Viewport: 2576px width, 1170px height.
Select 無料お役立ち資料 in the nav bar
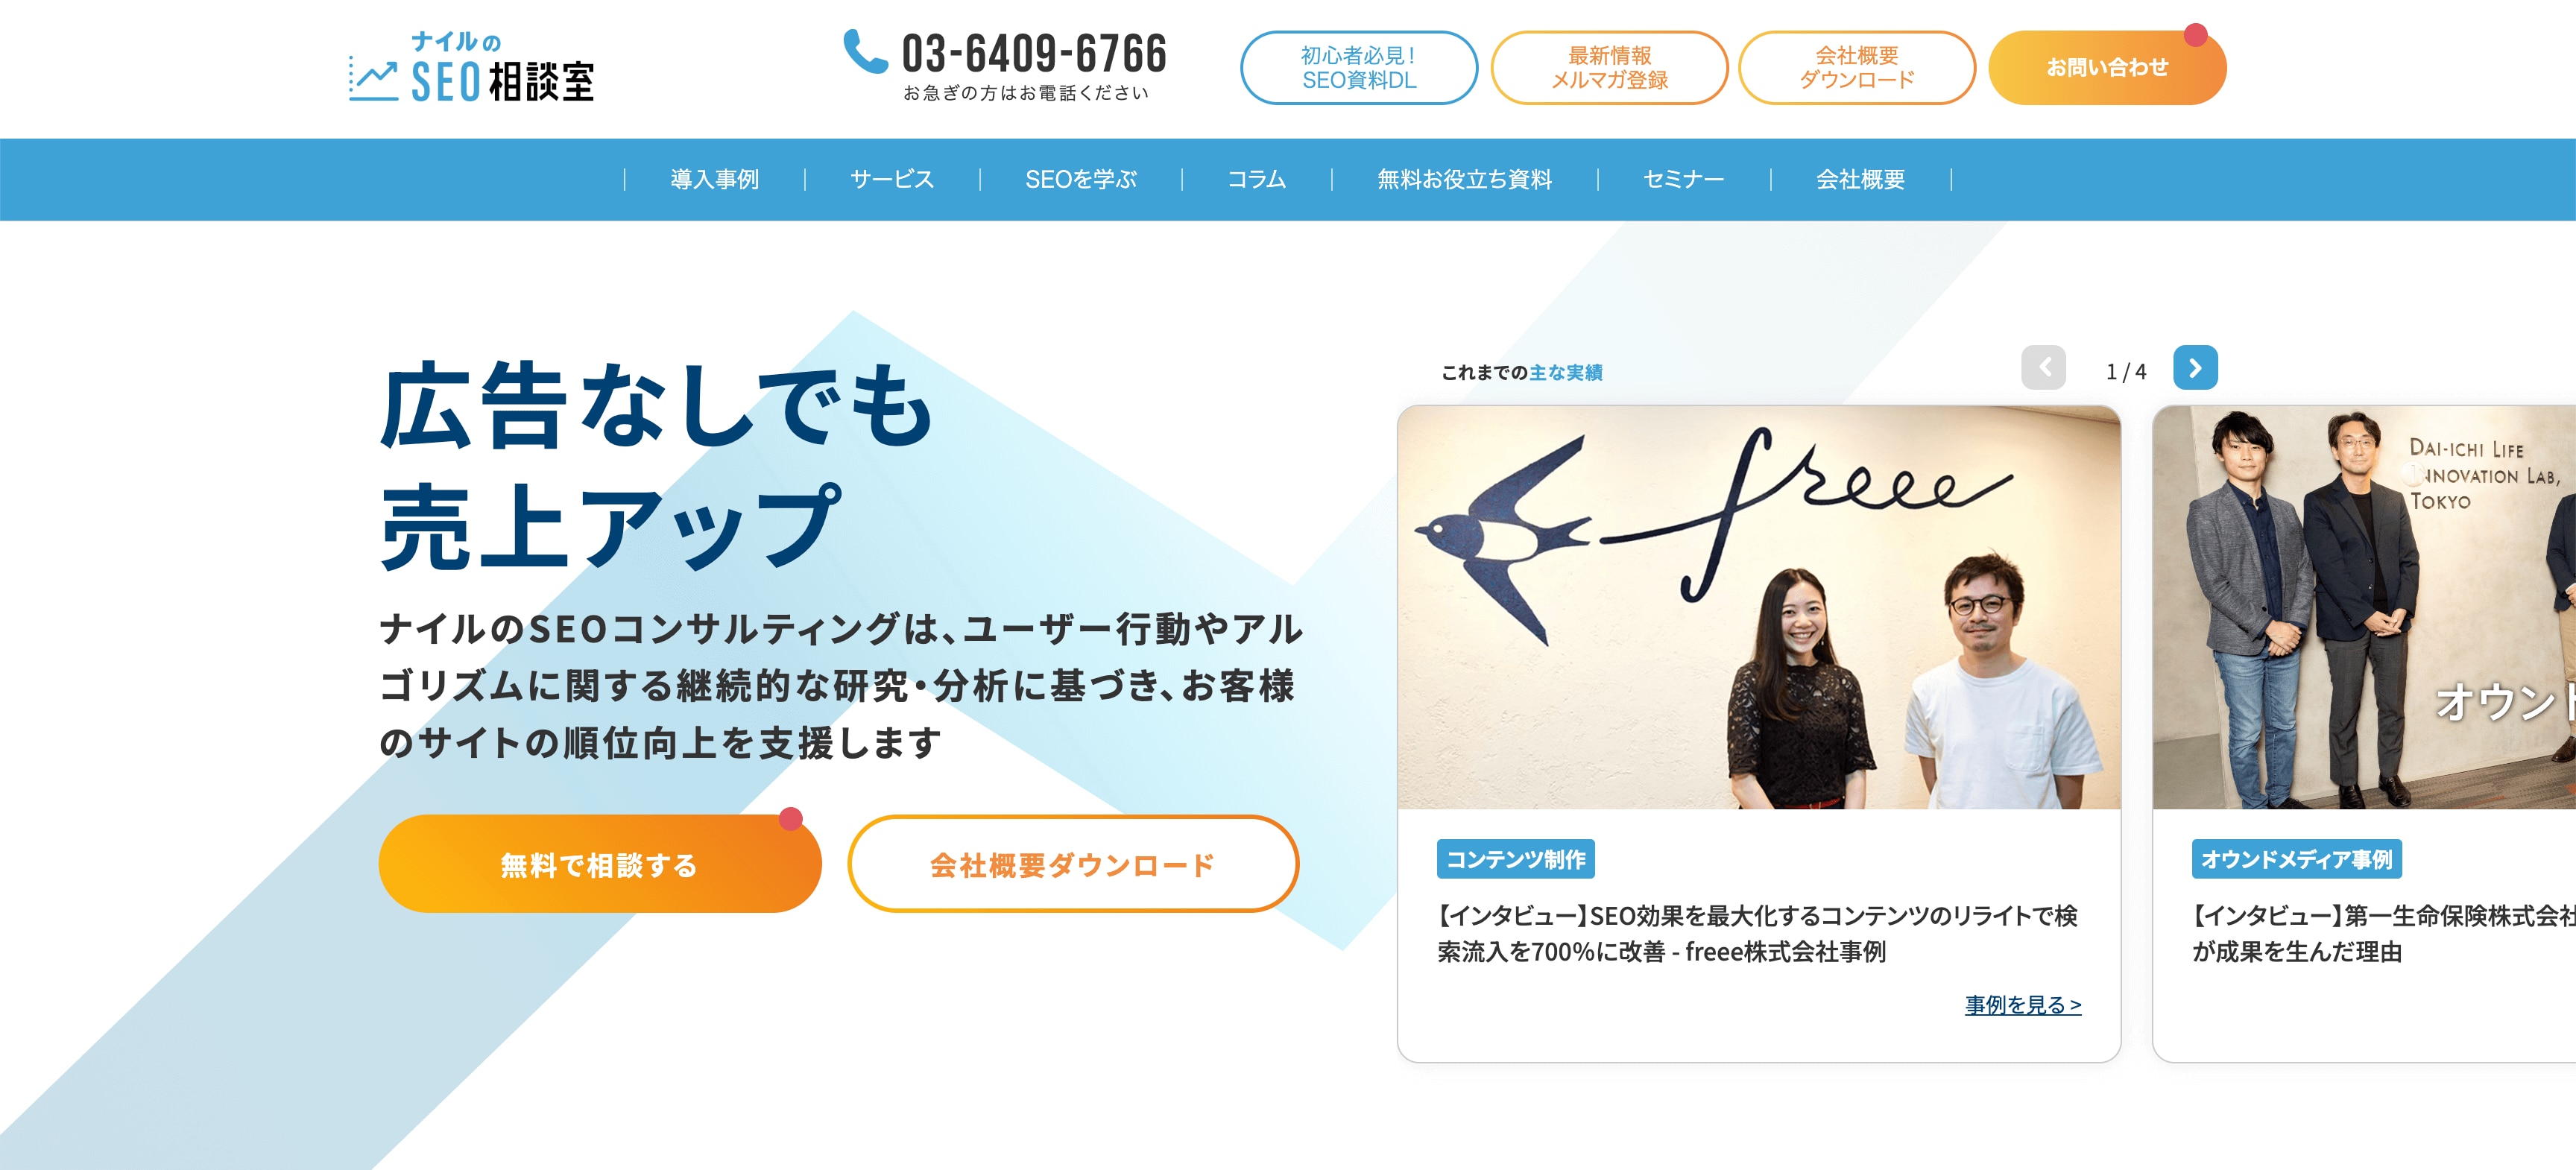pyautogui.click(x=1464, y=179)
